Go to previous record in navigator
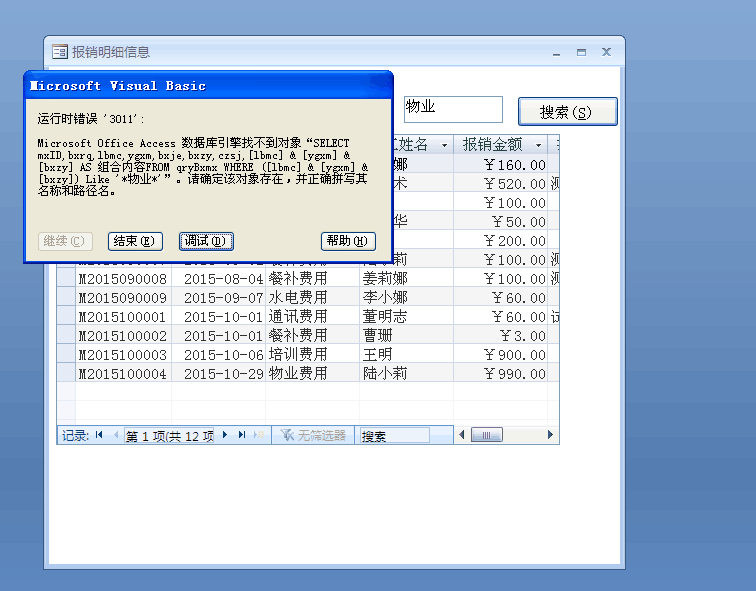This screenshot has width=756, height=591. tap(116, 435)
